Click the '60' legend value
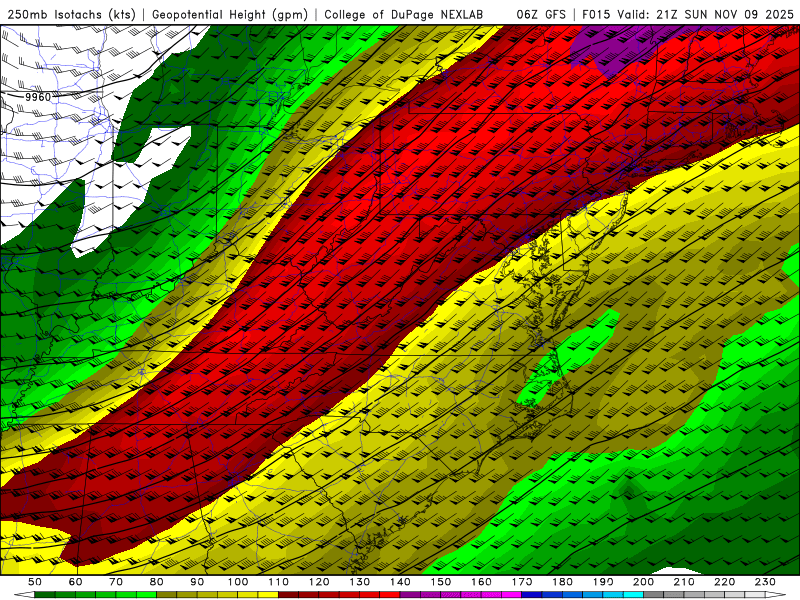 pos(76,582)
